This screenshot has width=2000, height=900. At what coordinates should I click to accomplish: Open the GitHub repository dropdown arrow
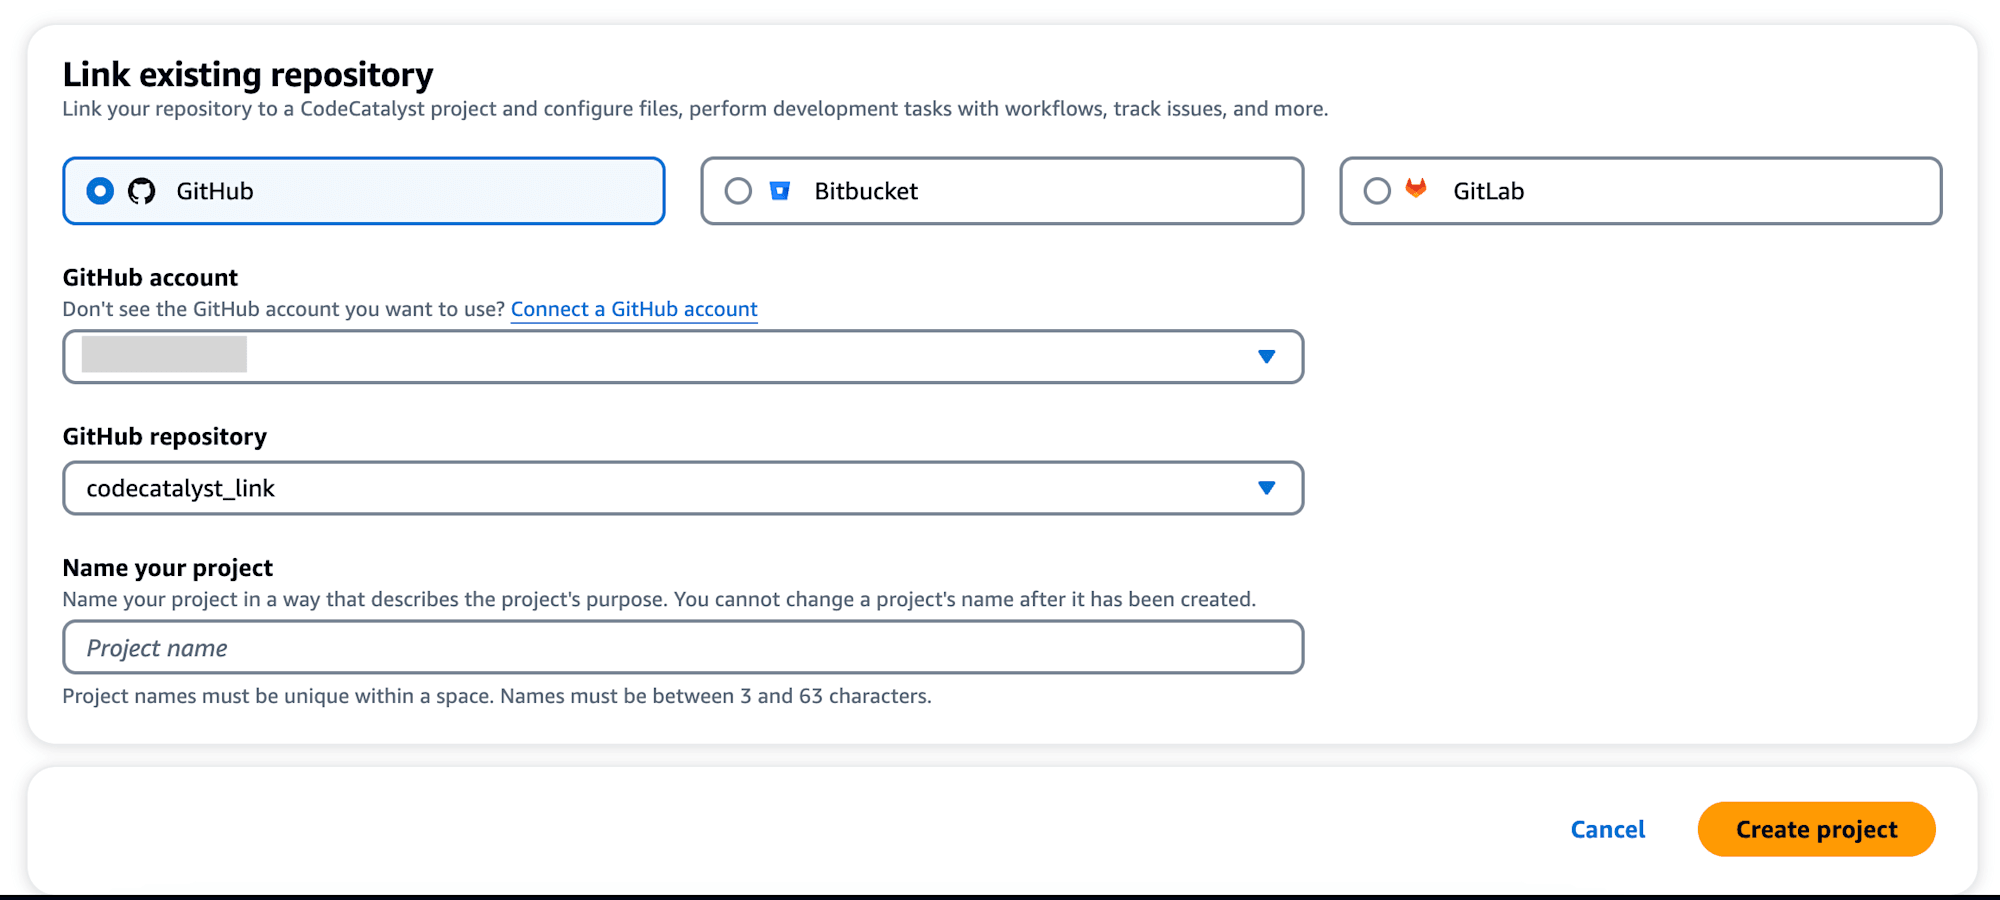coord(1266,488)
